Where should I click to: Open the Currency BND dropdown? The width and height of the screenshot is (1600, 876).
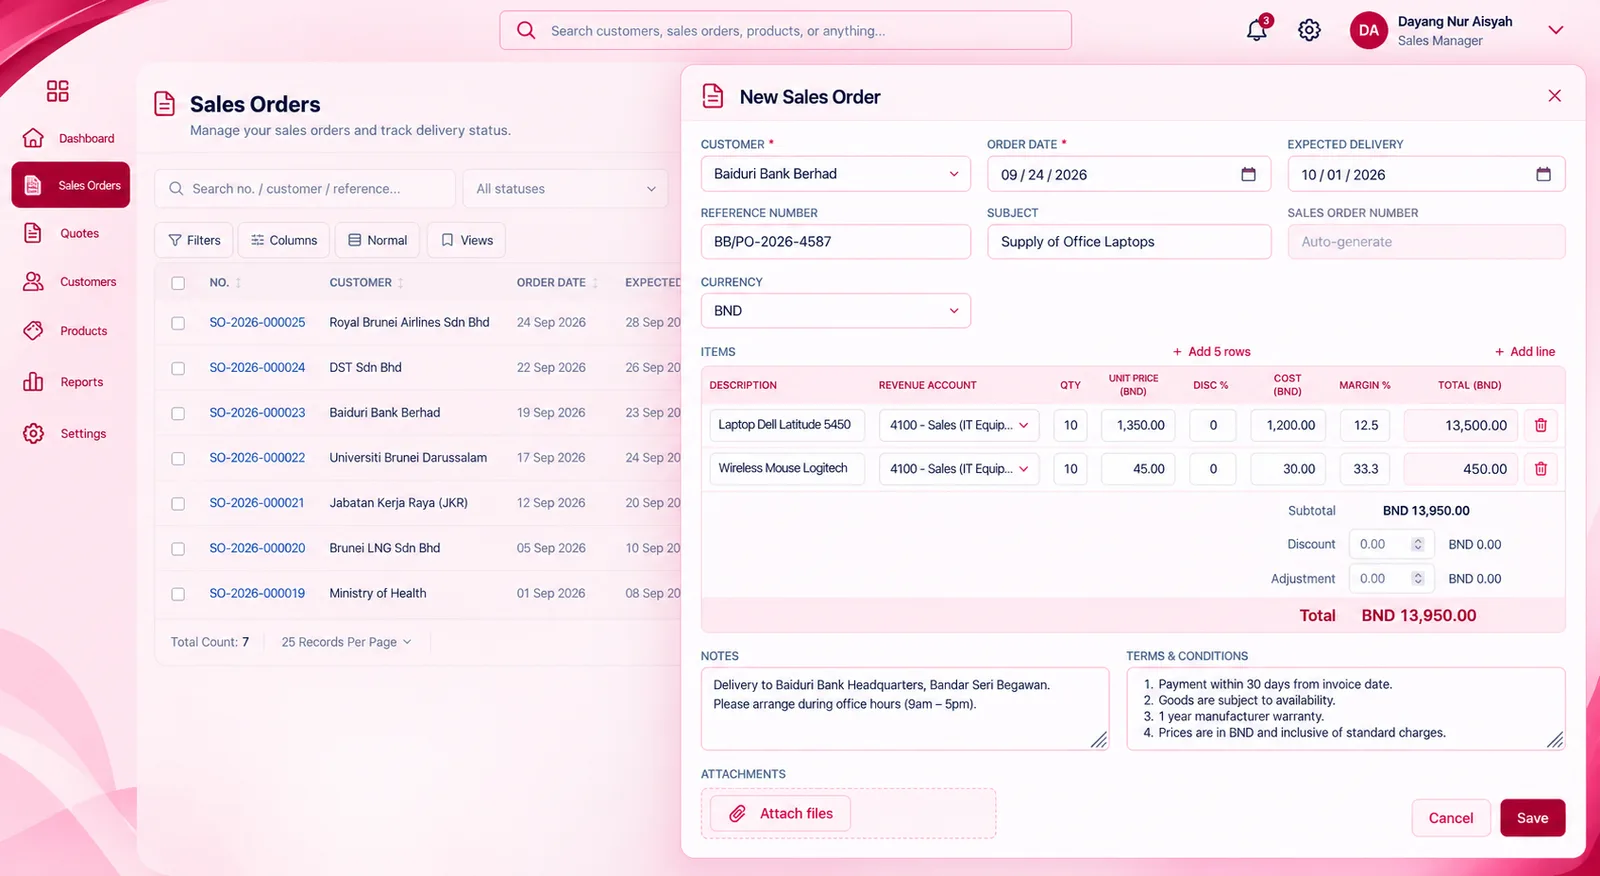pyautogui.click(x=835, y=311)
